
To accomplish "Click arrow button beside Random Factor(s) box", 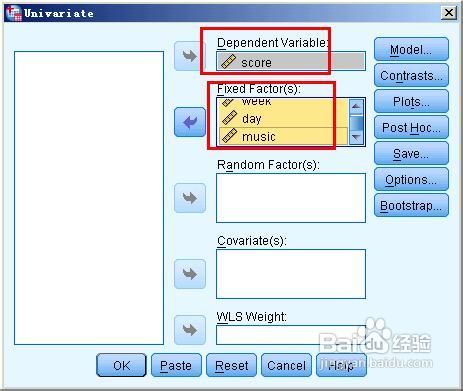I will coord(190,198).
